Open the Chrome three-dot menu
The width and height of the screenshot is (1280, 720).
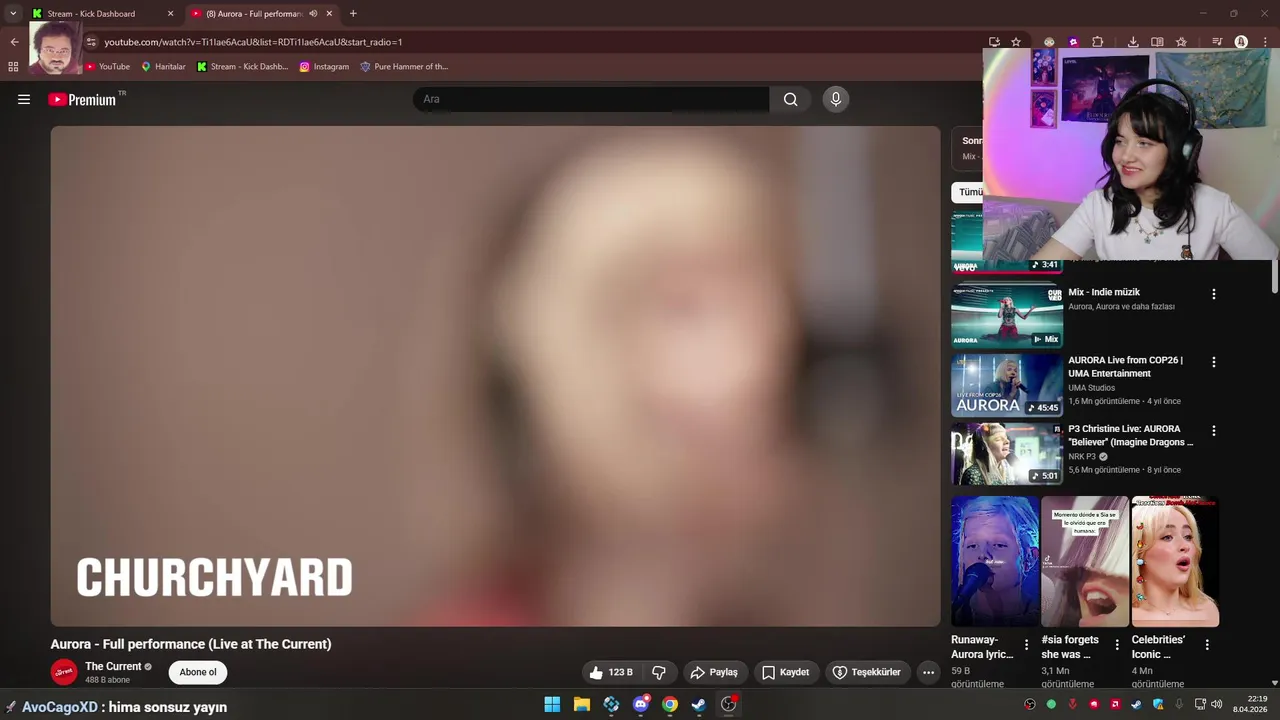coord(1265,42)
